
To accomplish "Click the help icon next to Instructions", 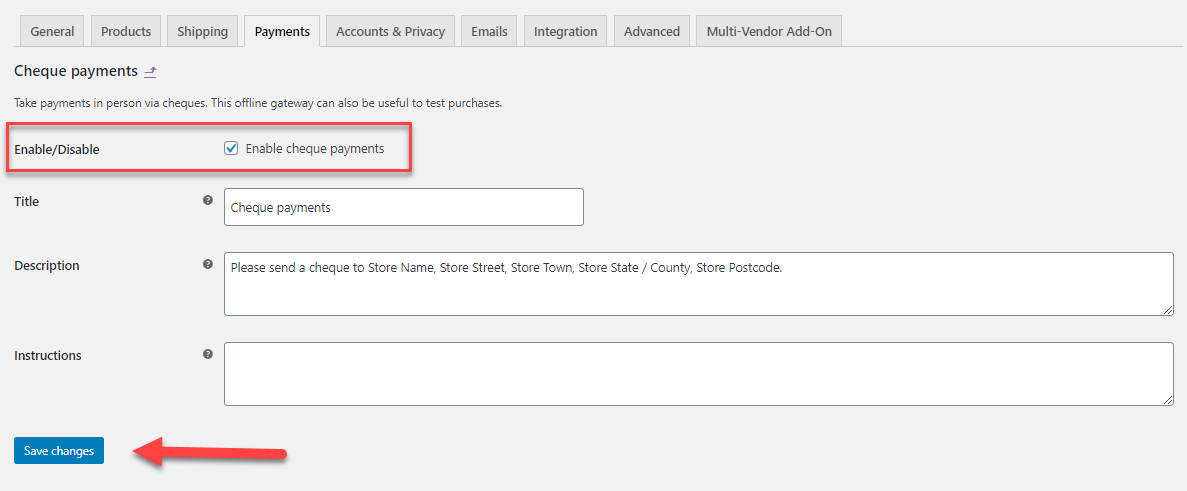I will tap(208, 354).
